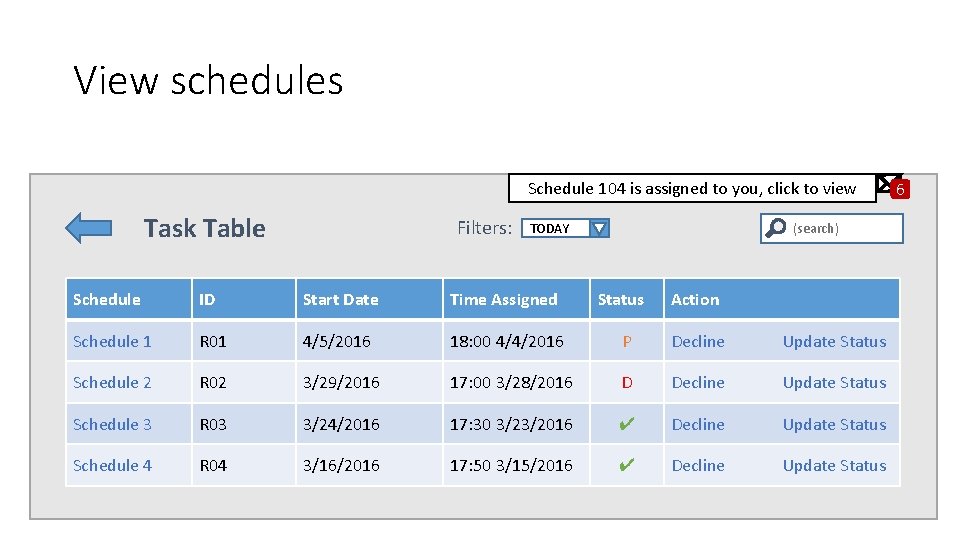Click the checkmark status for Schedule 3
The image size is (960, 540).
(626, 424)
